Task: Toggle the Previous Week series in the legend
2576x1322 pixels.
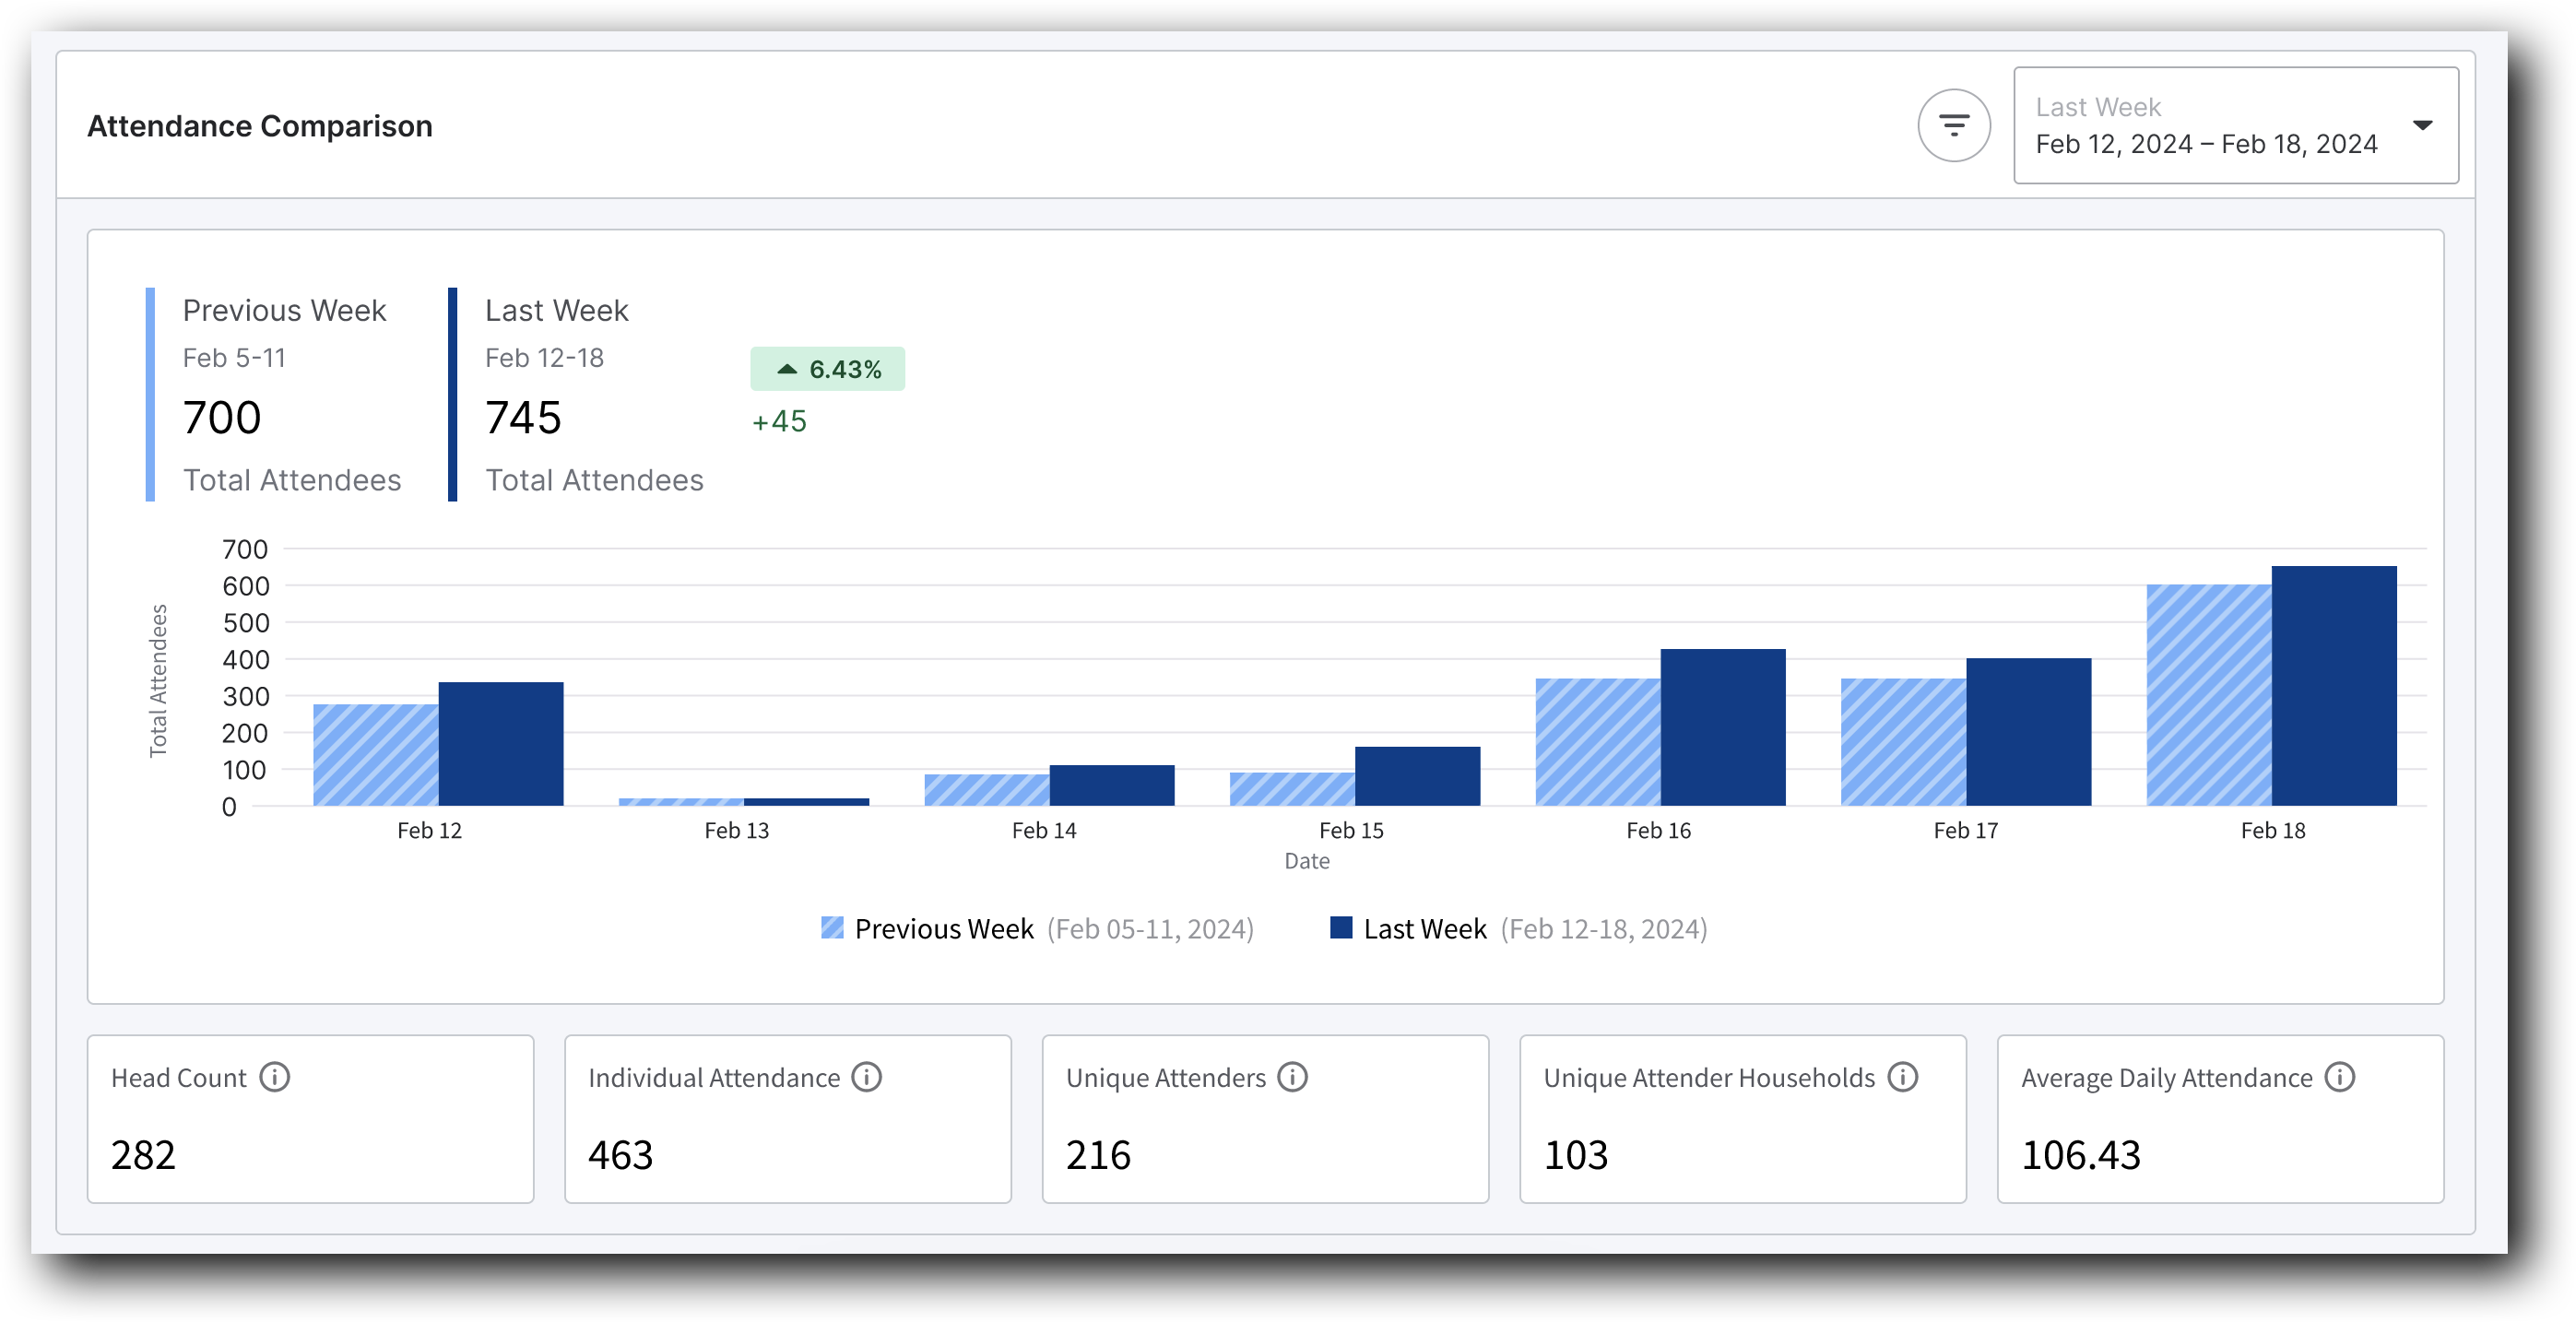Action: point(943,929)
